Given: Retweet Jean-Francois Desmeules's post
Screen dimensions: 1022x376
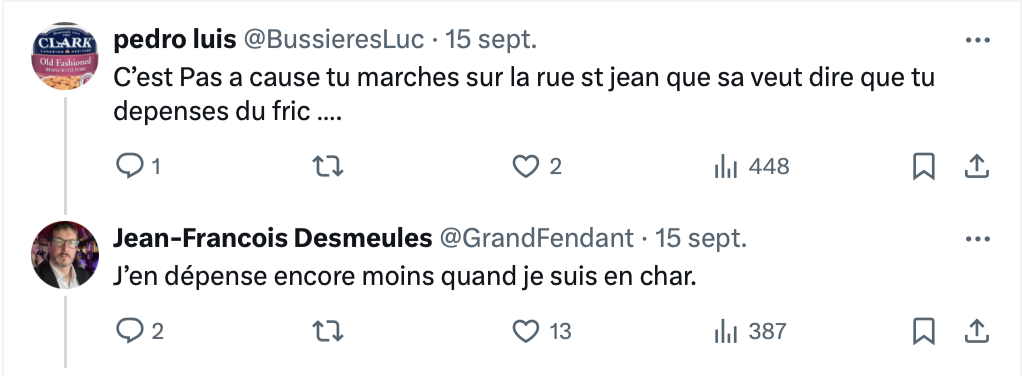Looking at the screenshot, I should tap(328, 332).
